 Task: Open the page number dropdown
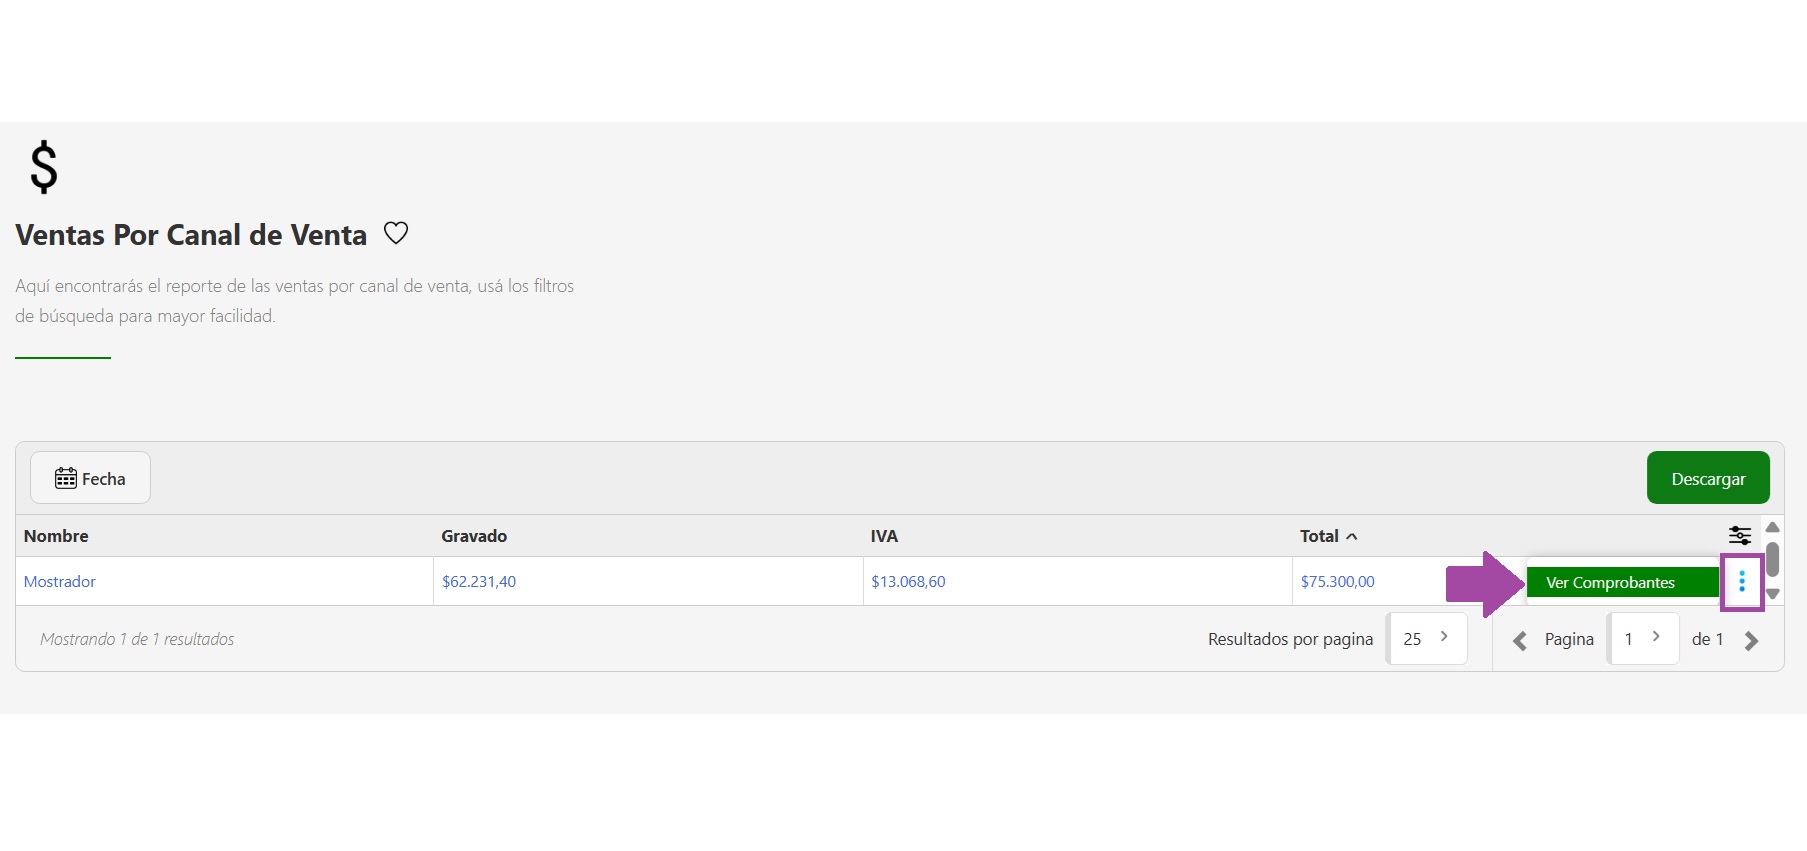(1643, 638)
